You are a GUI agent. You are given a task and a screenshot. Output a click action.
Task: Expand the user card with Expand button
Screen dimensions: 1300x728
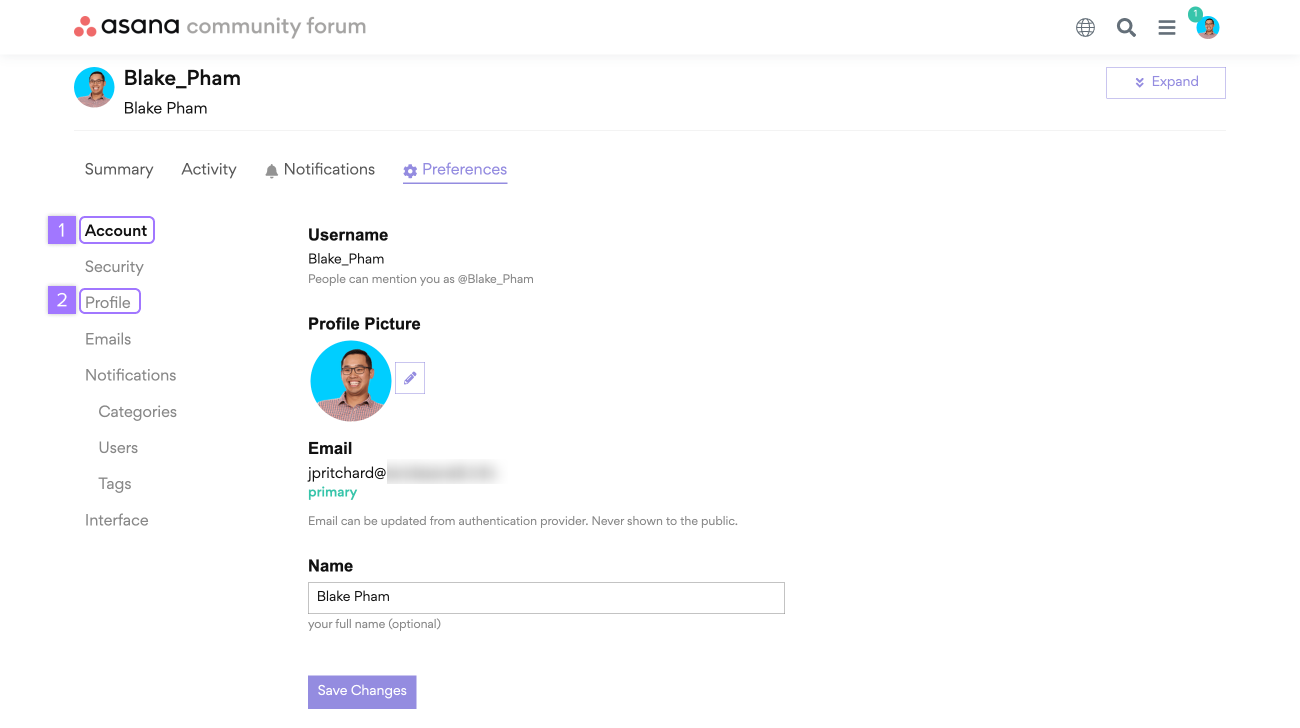(x=1165, y=82)
